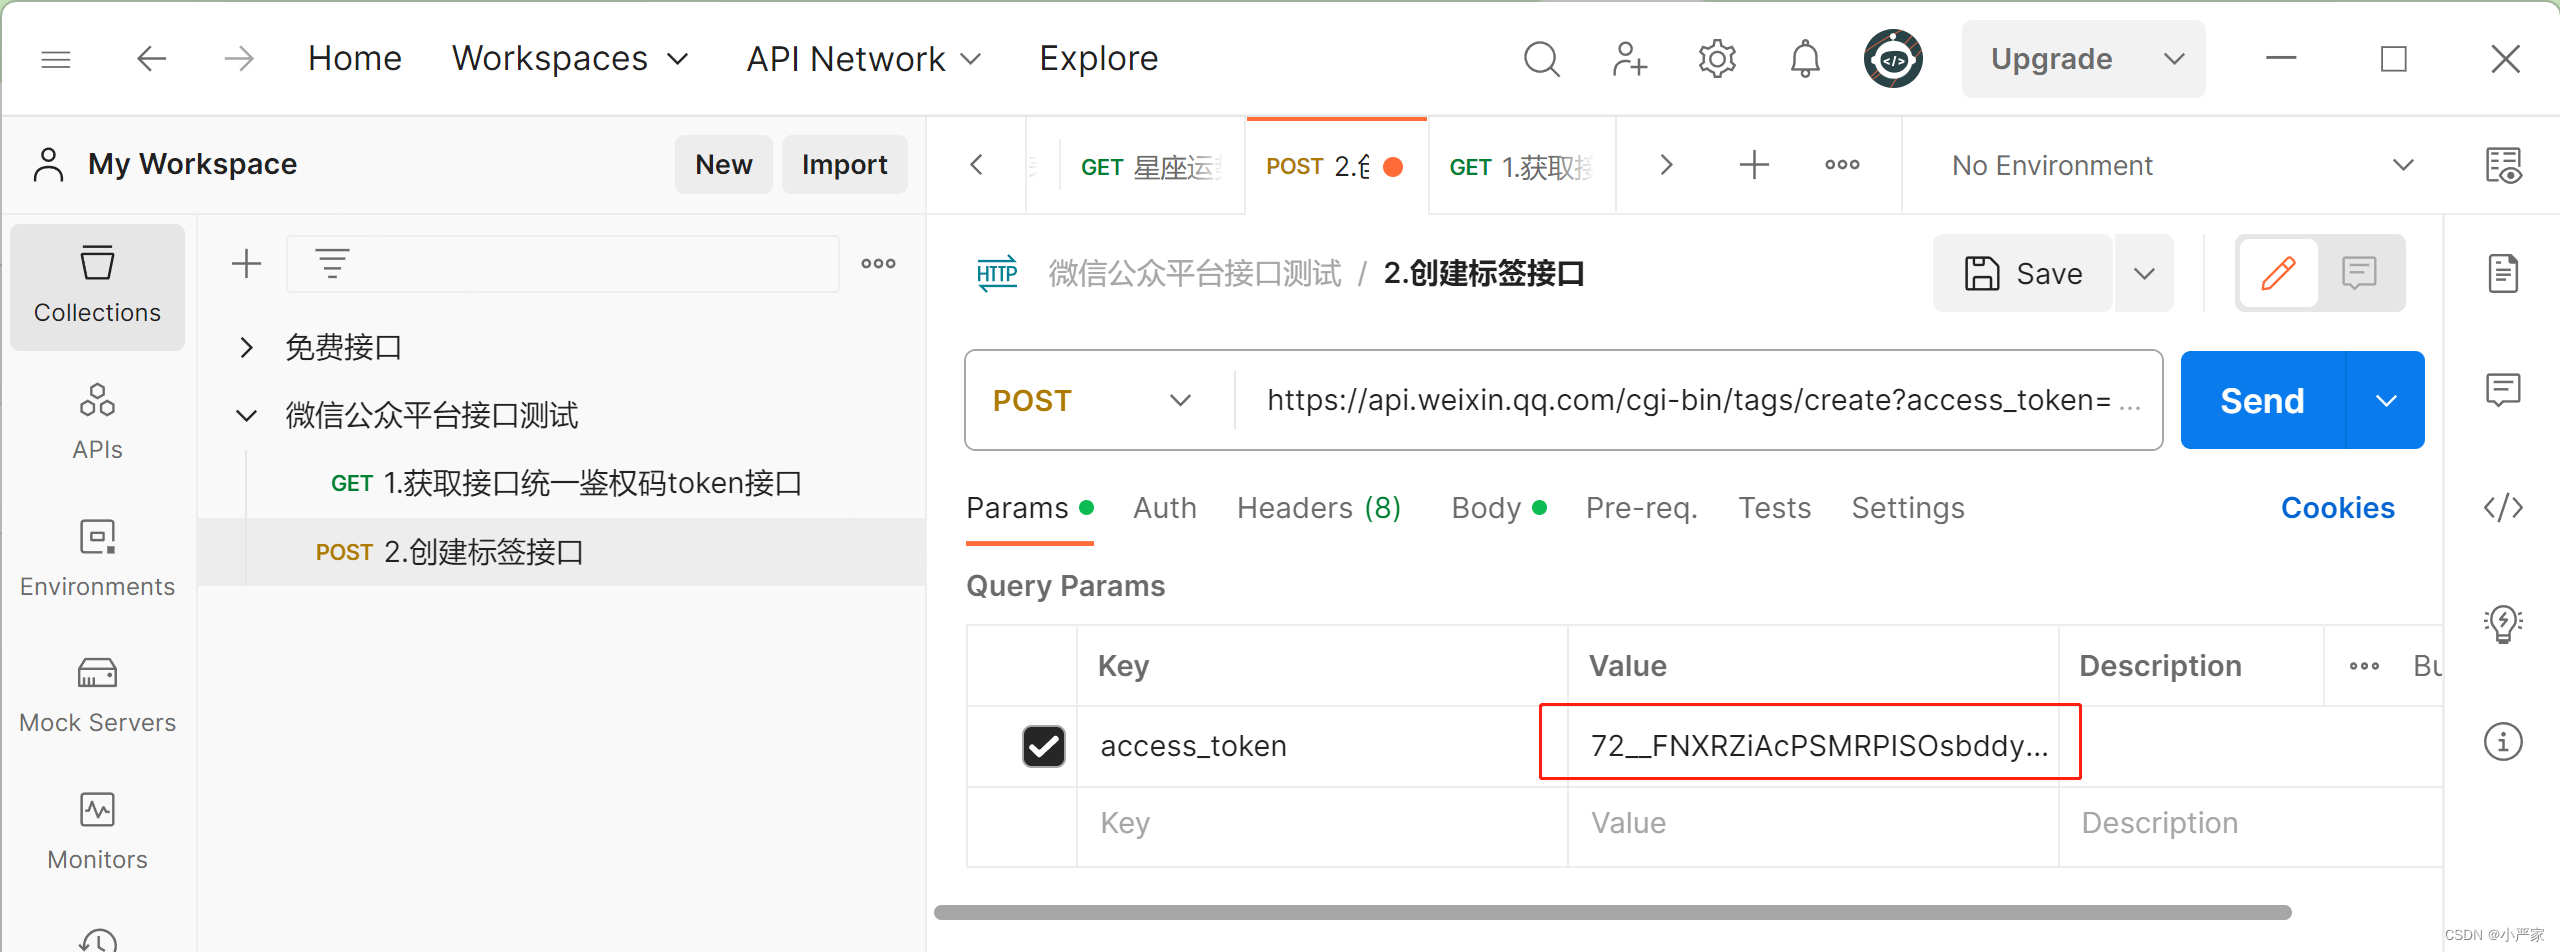Select the Body tab

tap(1498, 508)
